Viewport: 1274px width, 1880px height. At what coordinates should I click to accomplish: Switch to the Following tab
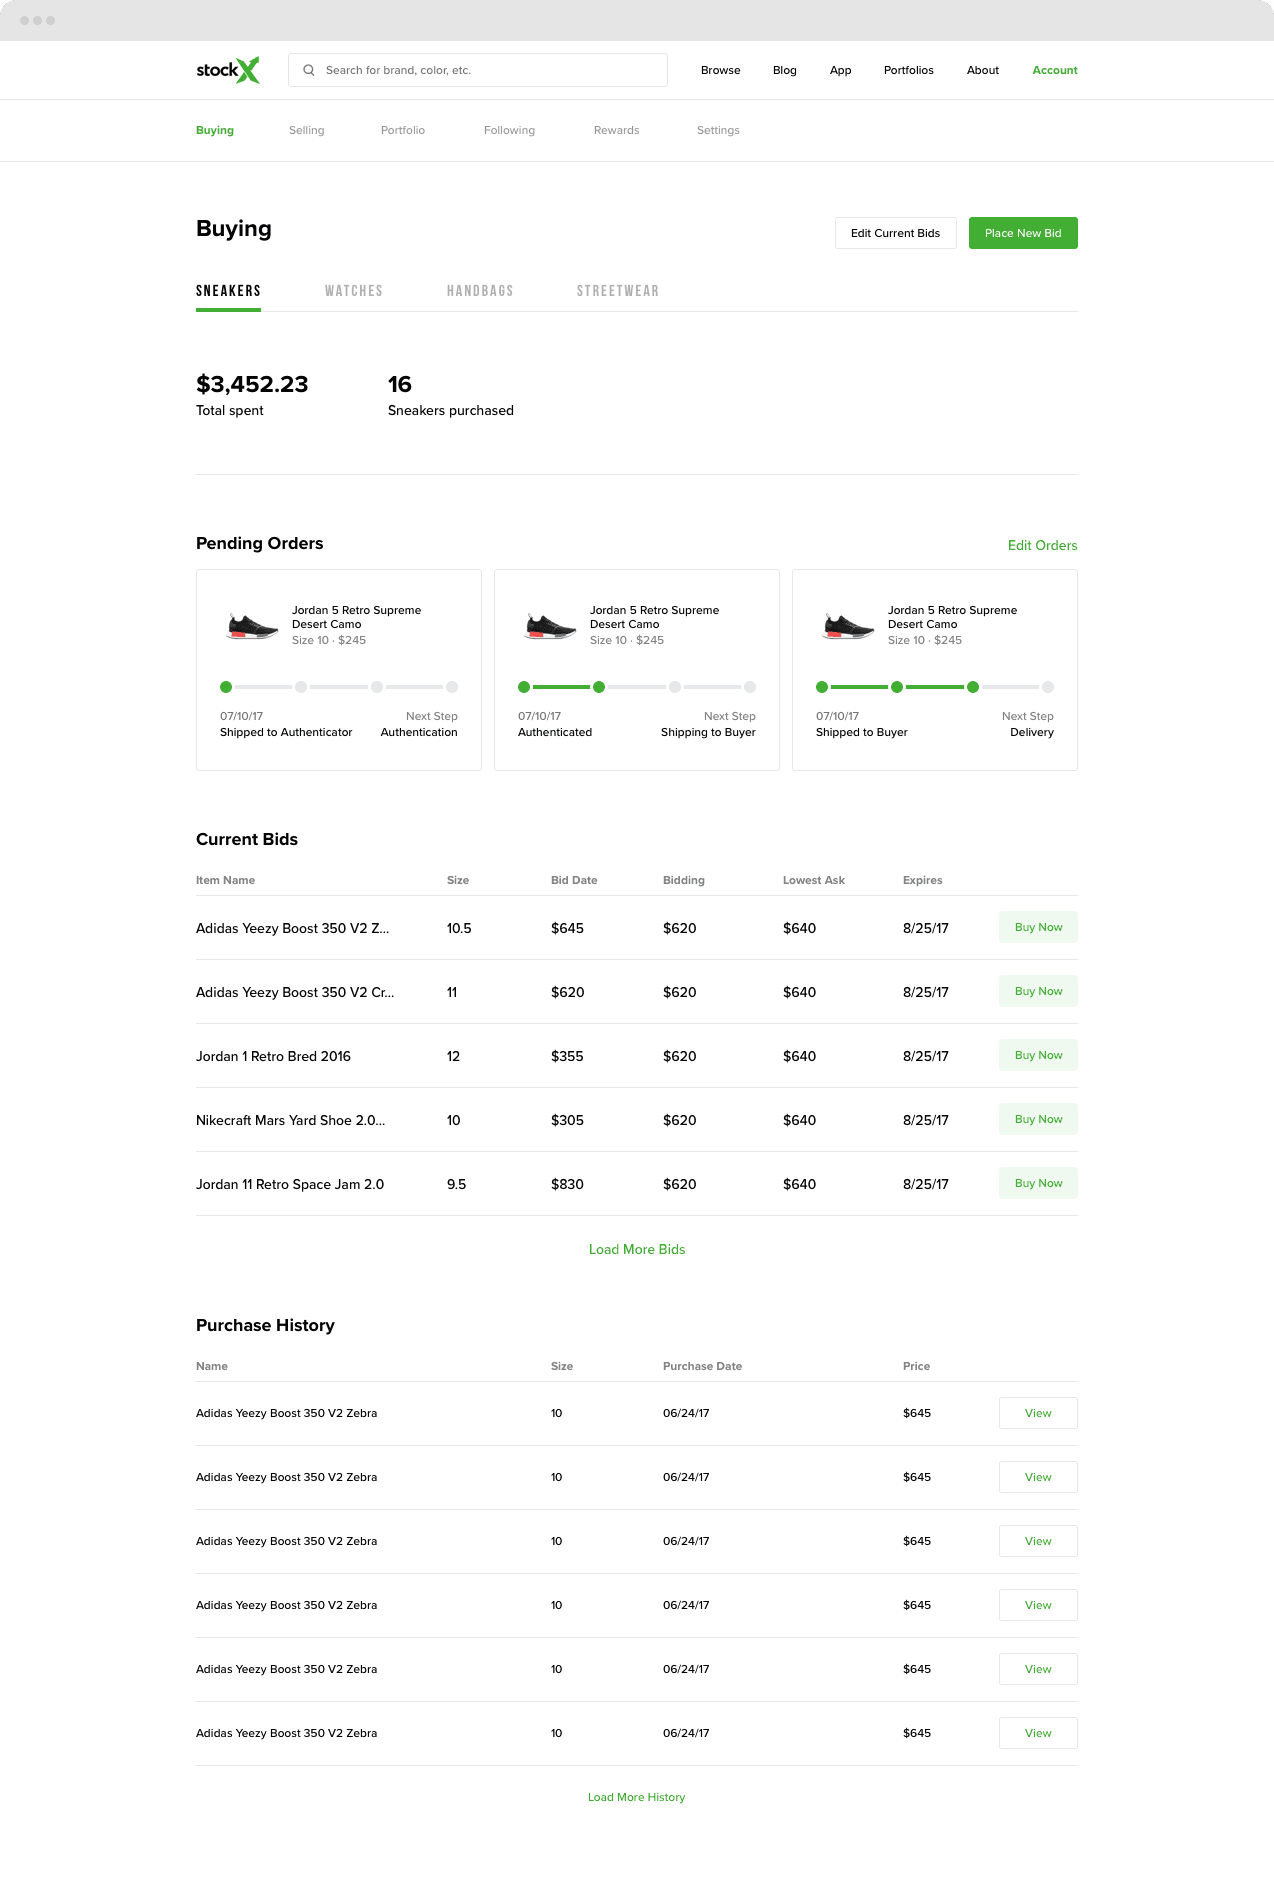(510, 130)
